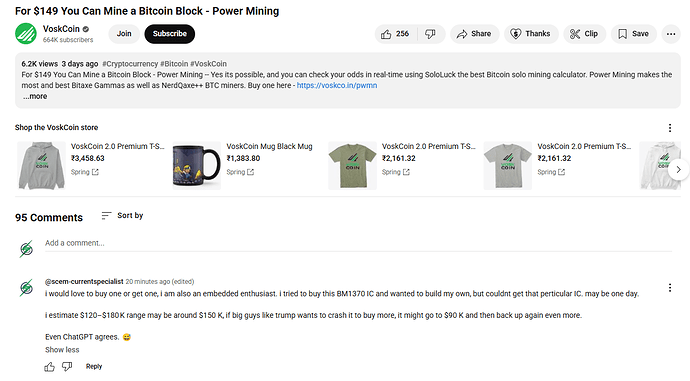This screenshot has width=690, height=381.
Task: Open the voskco.in/pwmn link
Action: [337, 85]
